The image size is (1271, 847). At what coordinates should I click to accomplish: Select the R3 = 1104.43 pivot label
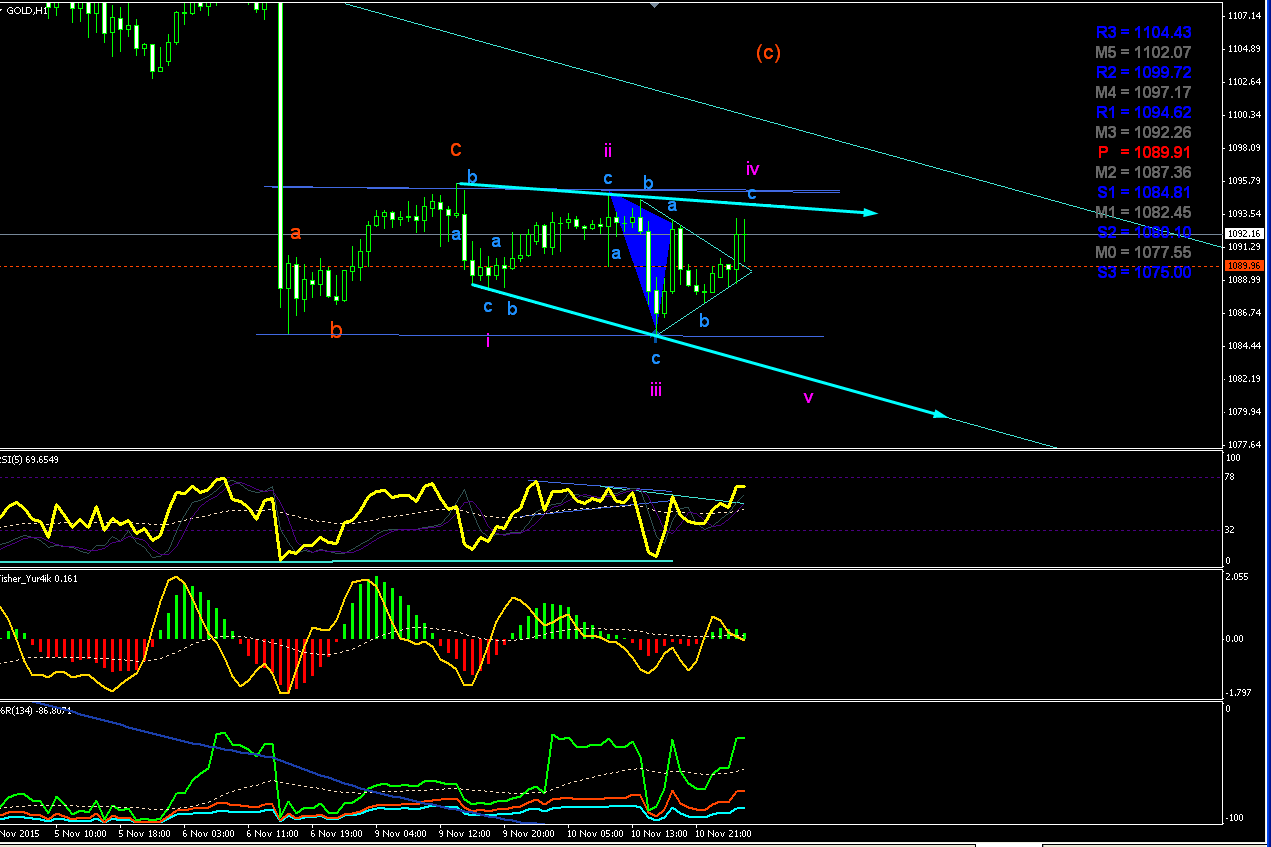(1143, 32)
